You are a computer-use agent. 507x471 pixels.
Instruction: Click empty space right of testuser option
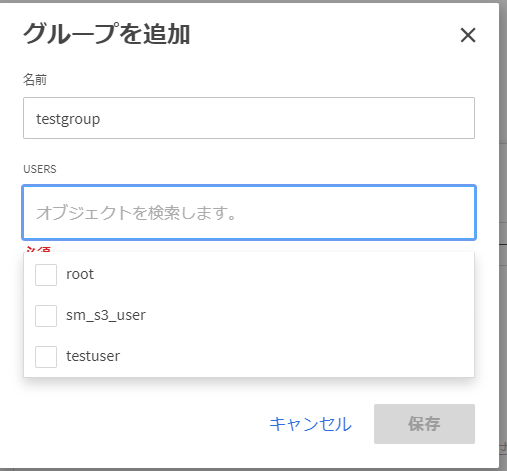[297, 357]
